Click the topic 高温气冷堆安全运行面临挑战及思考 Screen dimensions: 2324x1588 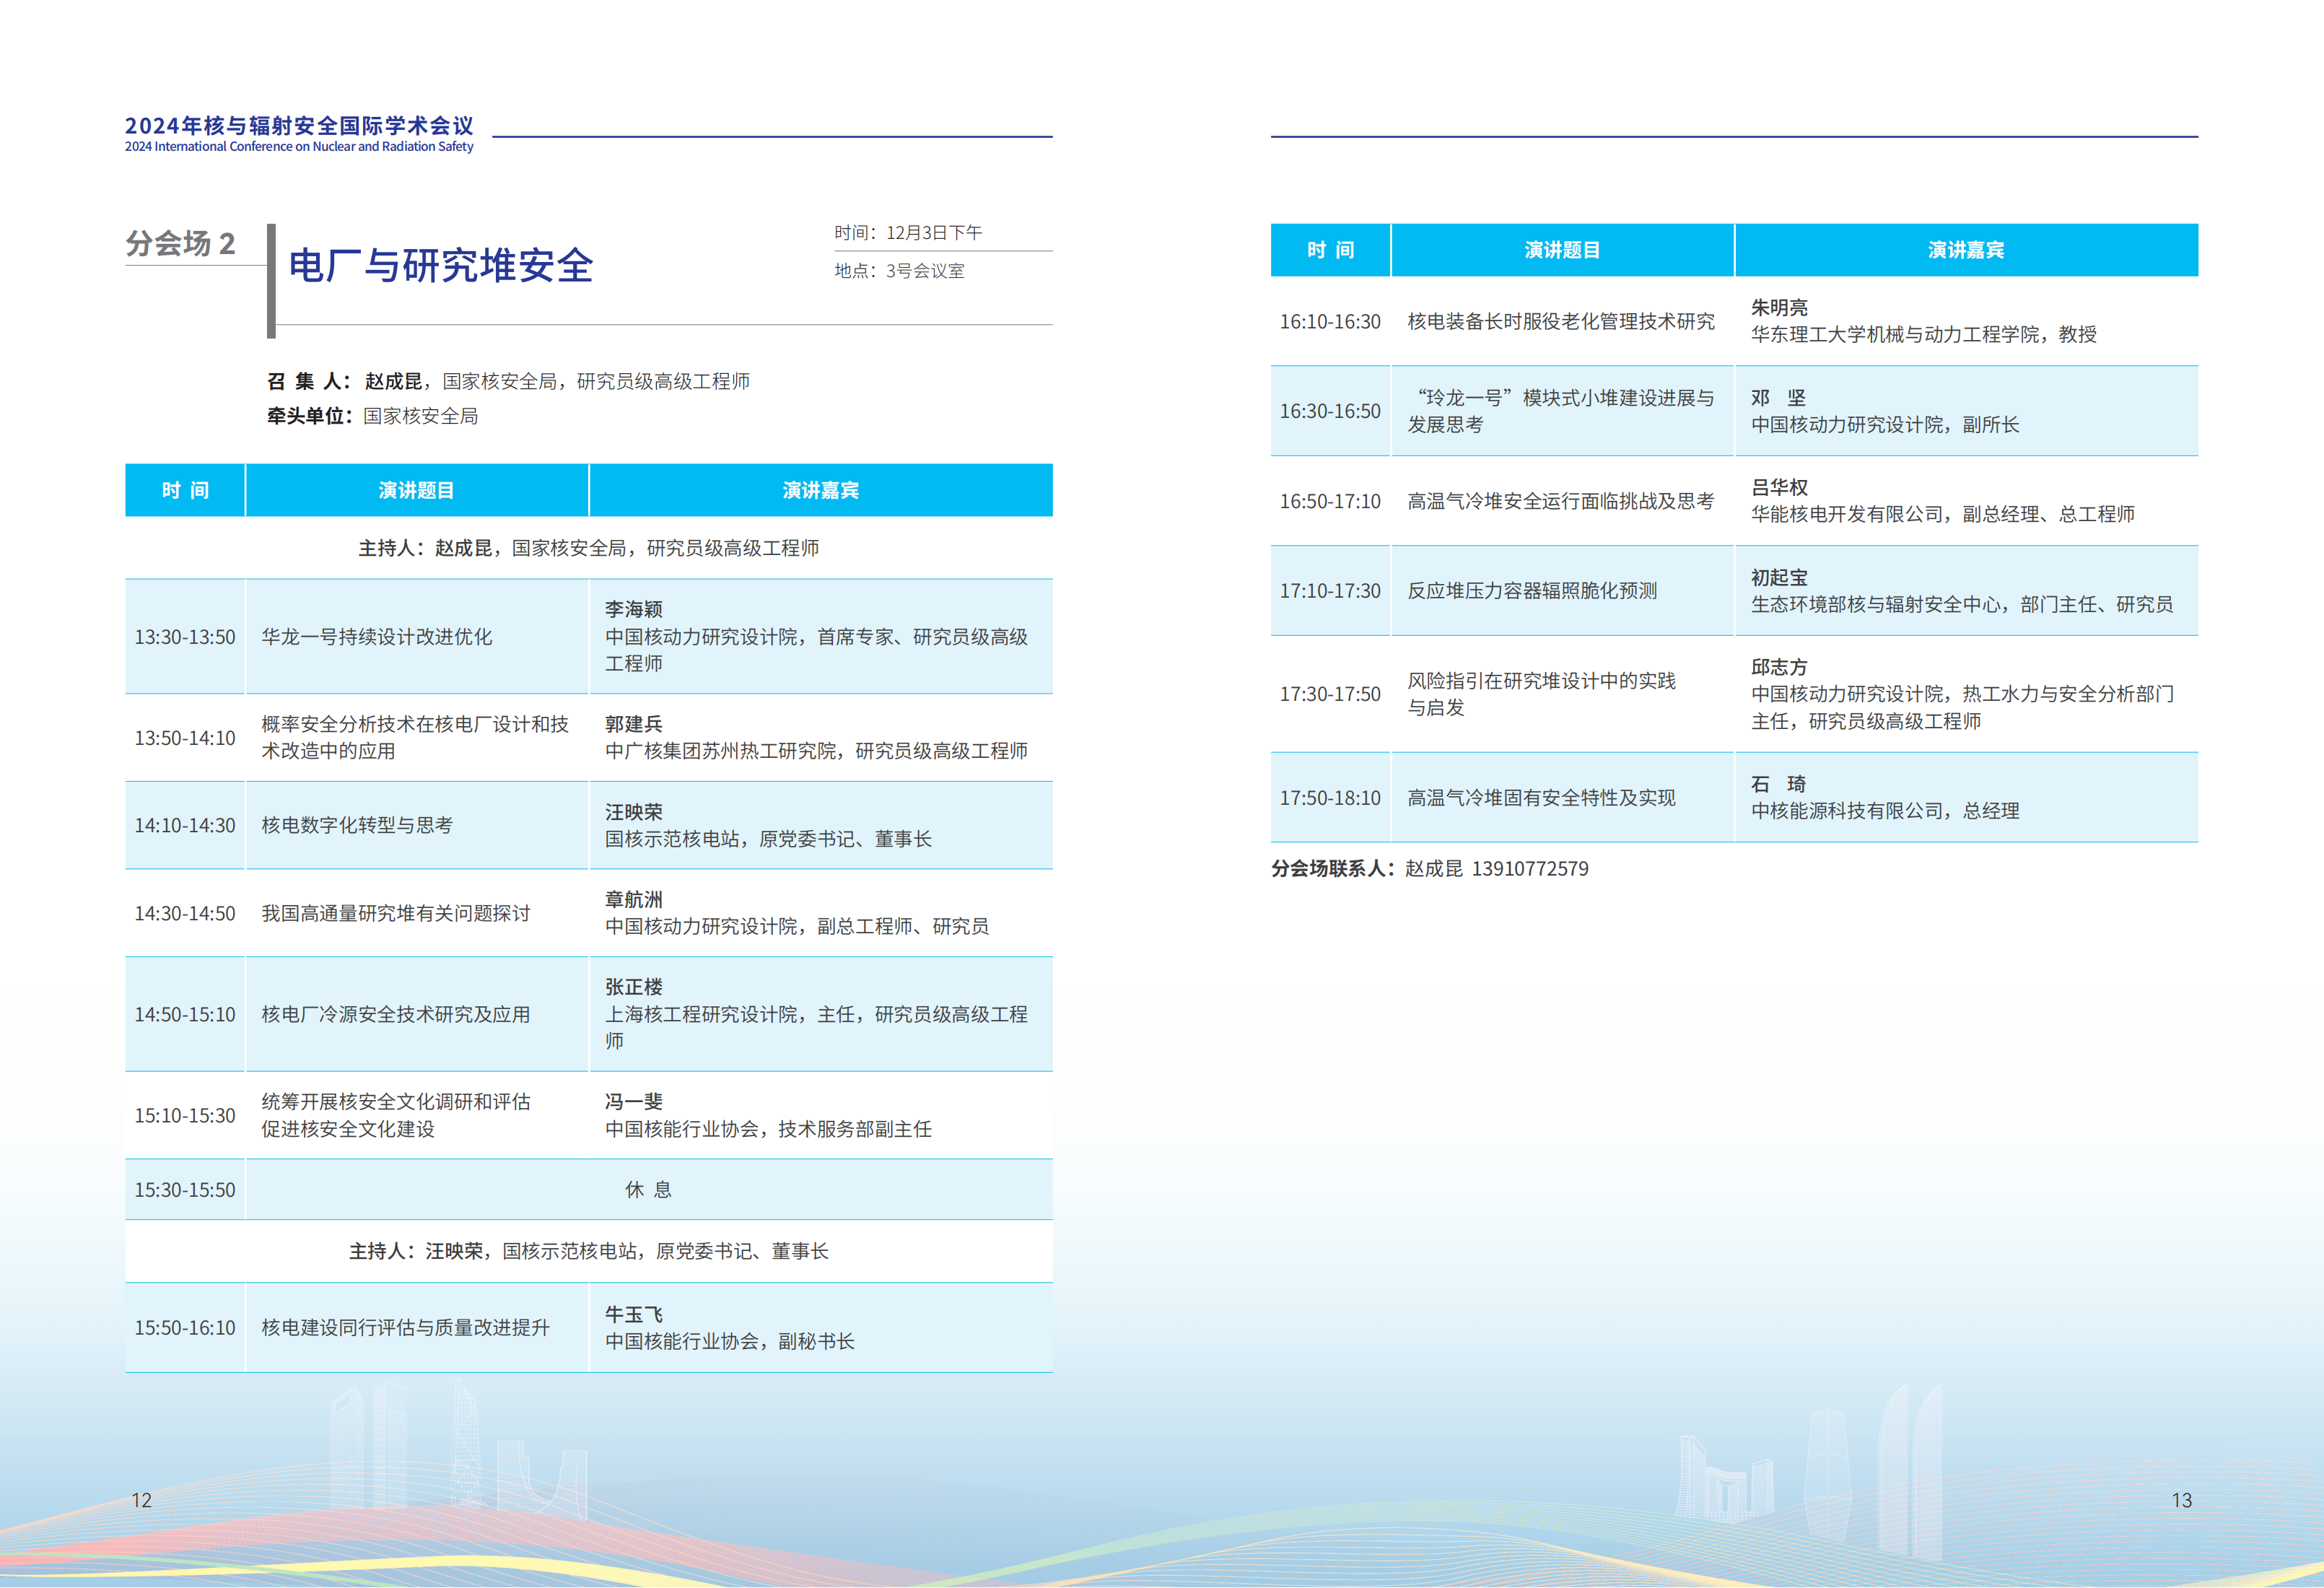pos(1561,501)
